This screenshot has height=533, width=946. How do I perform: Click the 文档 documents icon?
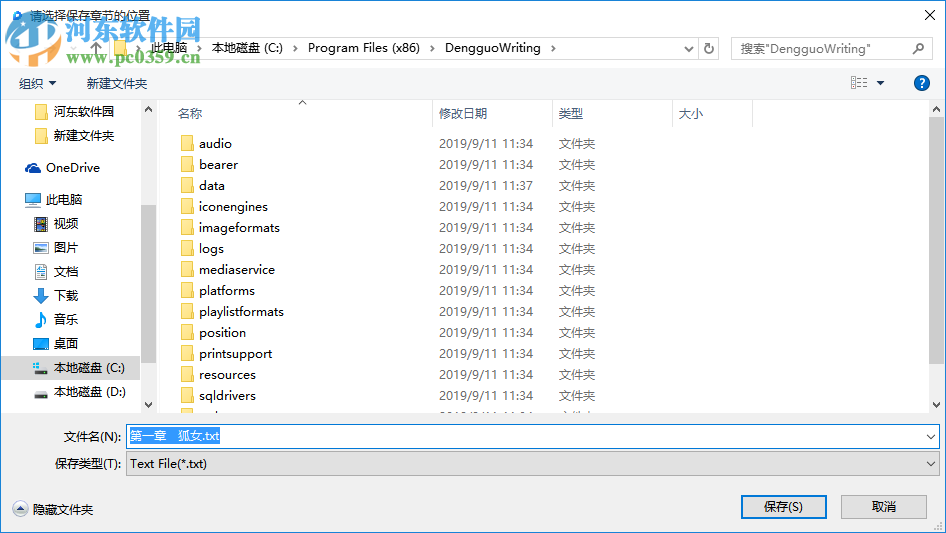[x=40, y=272]
